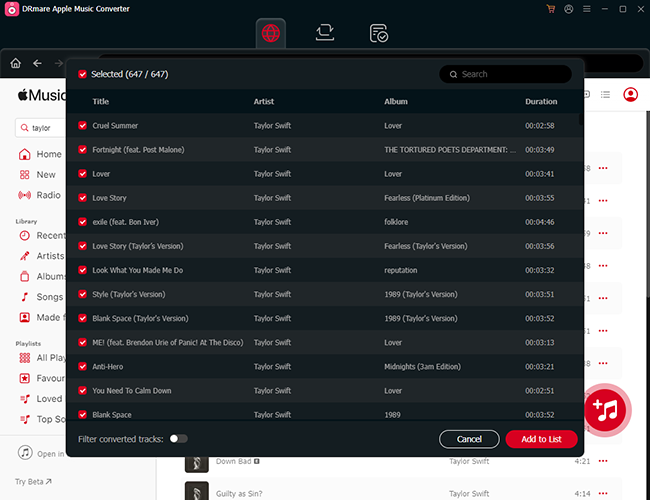Click the Radio broadcast icon in sidebar
This screenshot has height=500, width=650.
[x=24, y=195]
